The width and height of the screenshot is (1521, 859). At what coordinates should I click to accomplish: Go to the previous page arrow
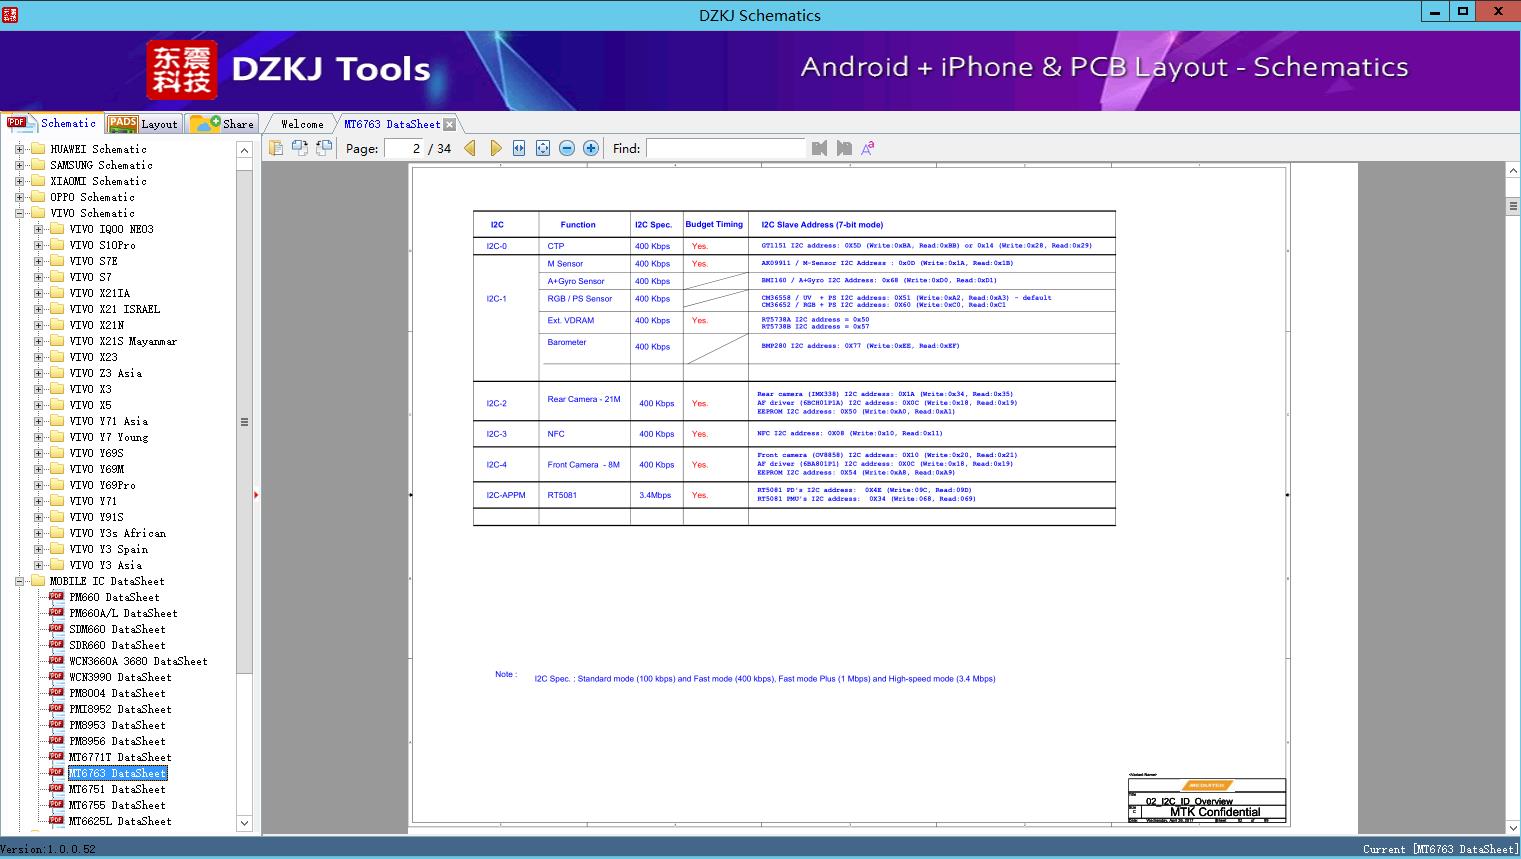(470, 148)
